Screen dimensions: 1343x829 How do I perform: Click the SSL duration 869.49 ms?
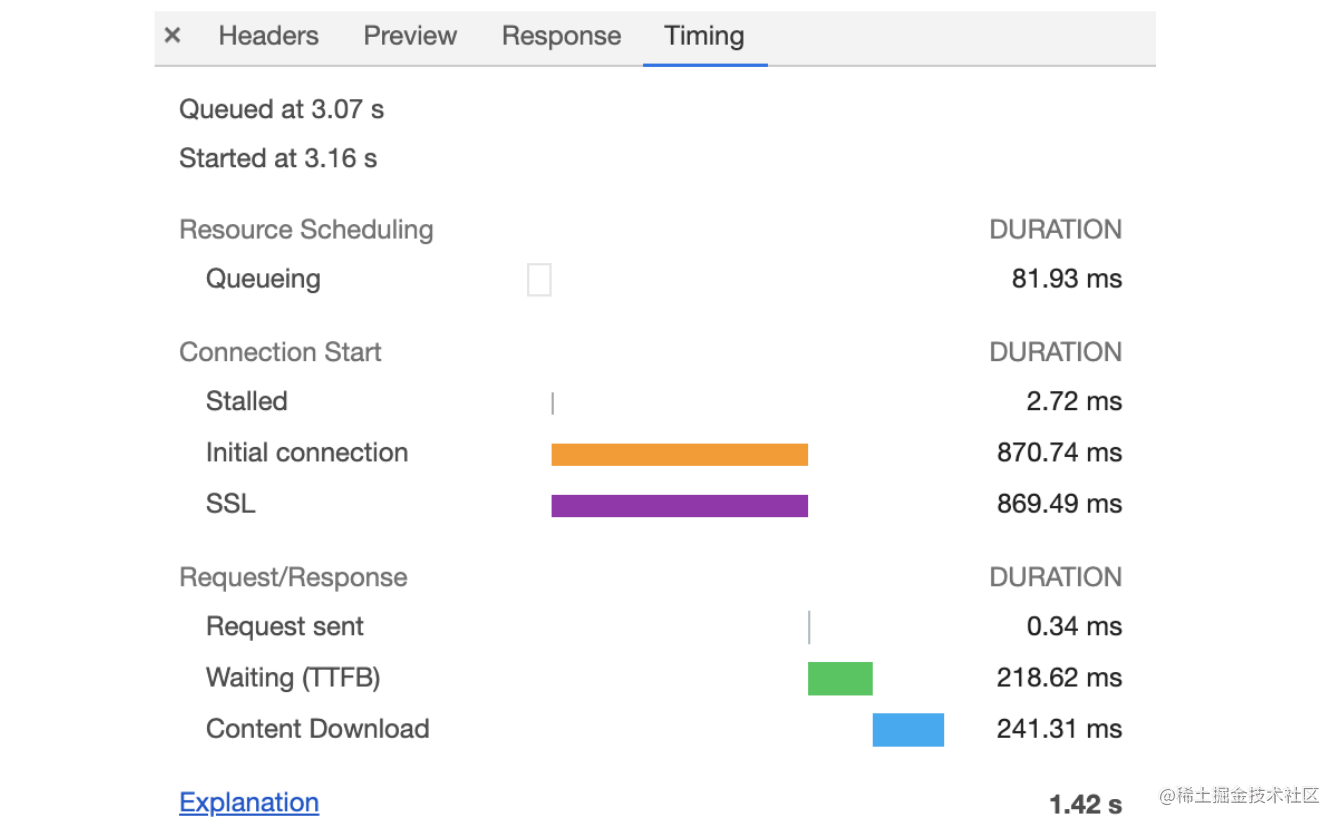point(1059,504)
